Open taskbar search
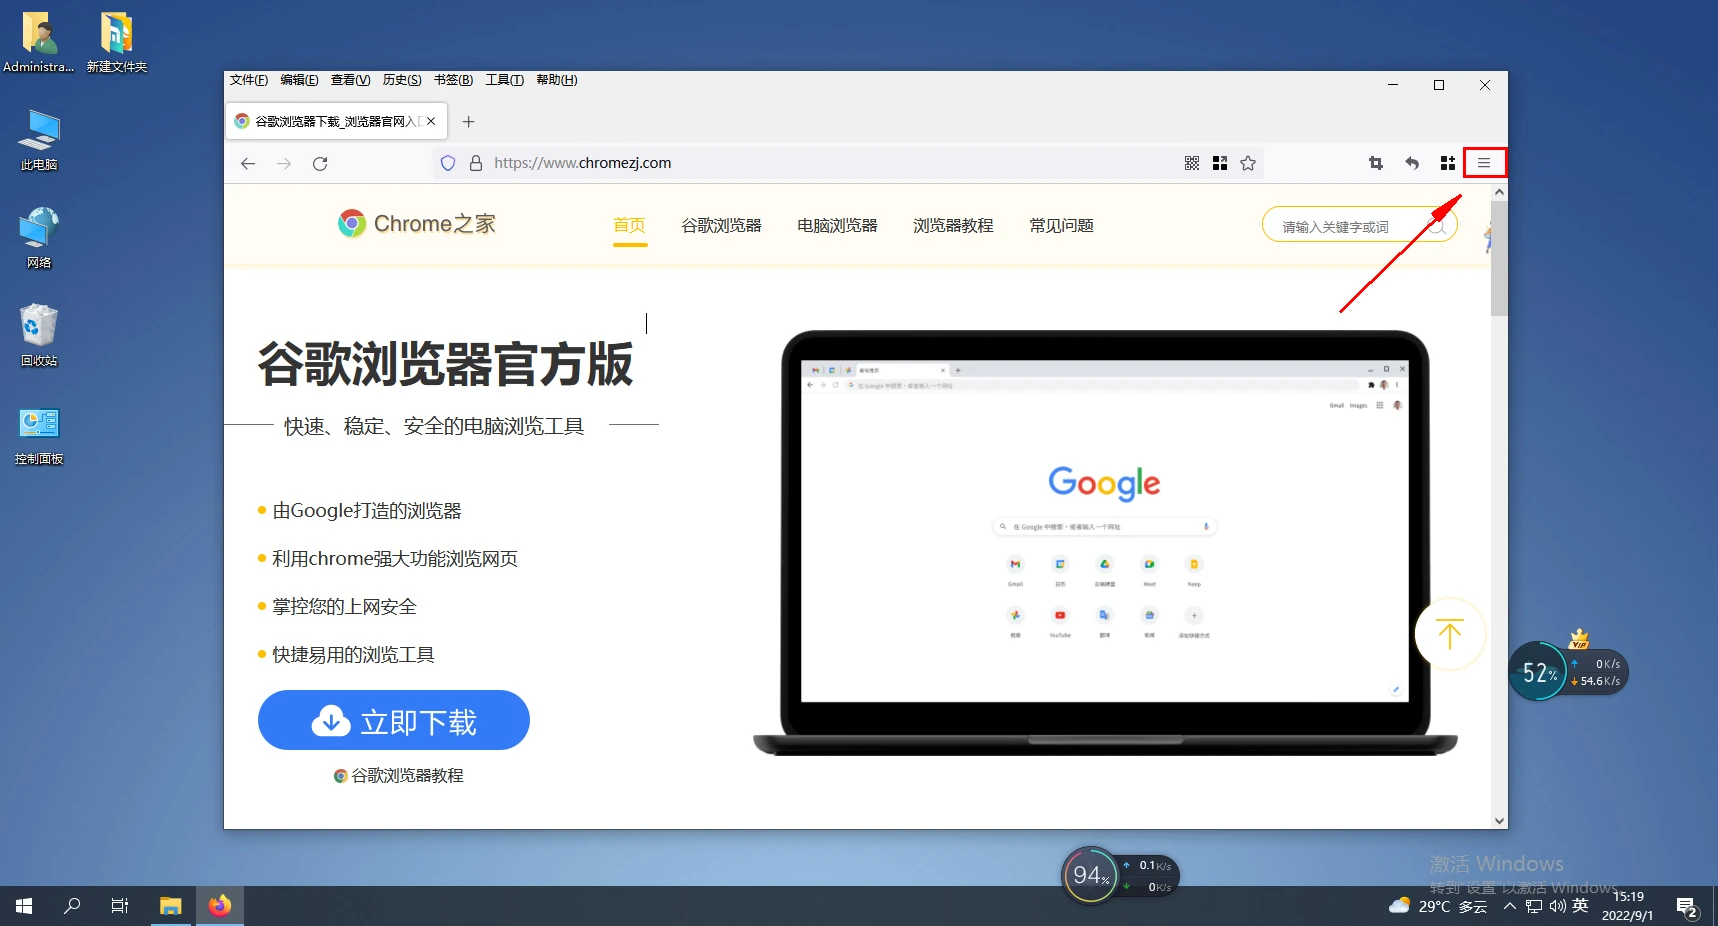This screenshot has height=926, width=1718. [x=72, y=906]
